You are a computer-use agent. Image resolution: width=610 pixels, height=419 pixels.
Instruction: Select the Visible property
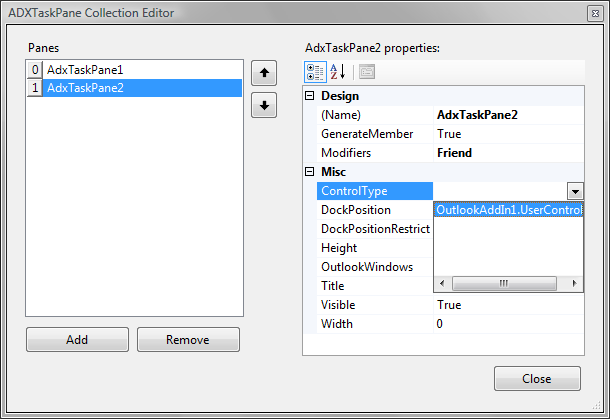[x=375, y=305]
